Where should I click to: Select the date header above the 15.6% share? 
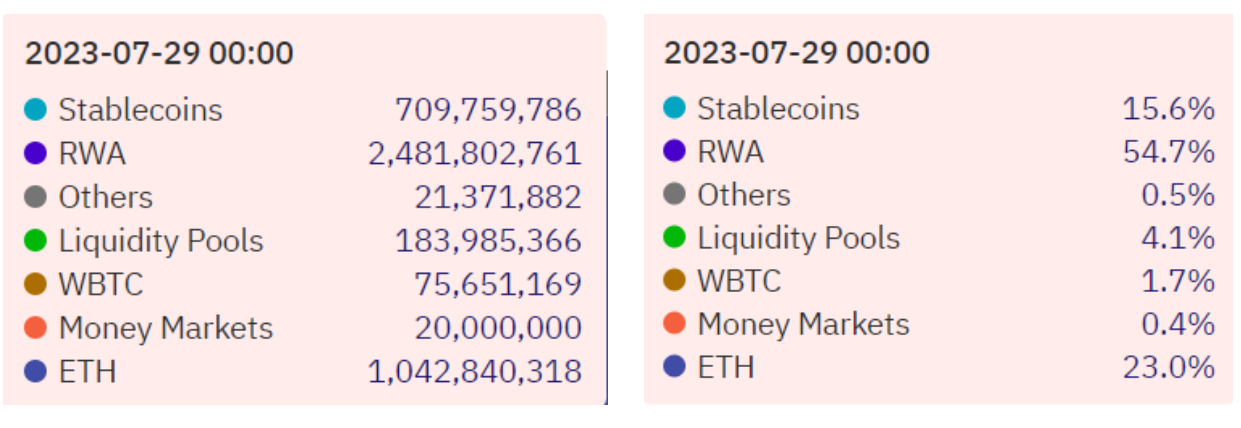click(797, 52)
